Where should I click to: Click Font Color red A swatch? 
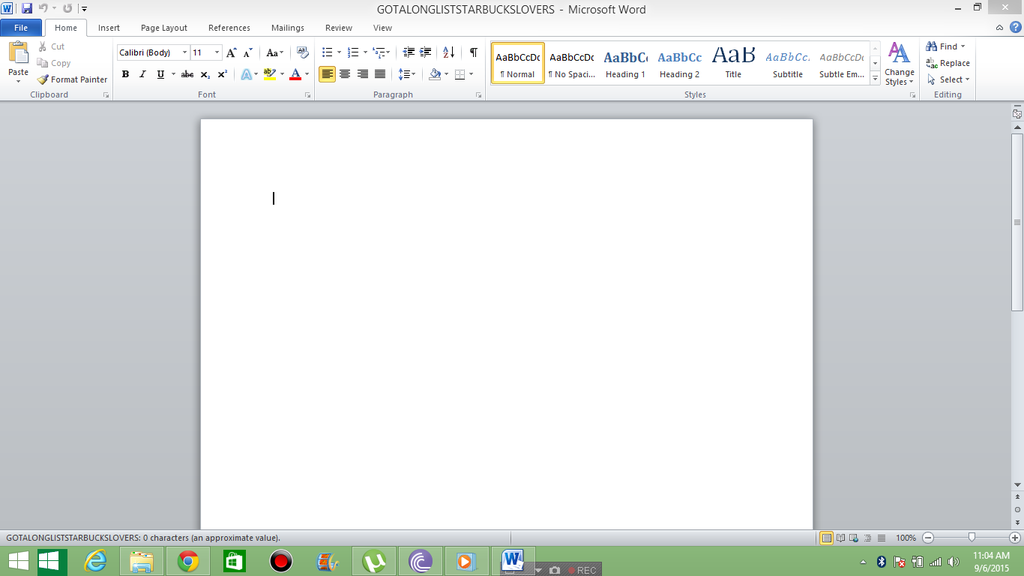point(295,74)
